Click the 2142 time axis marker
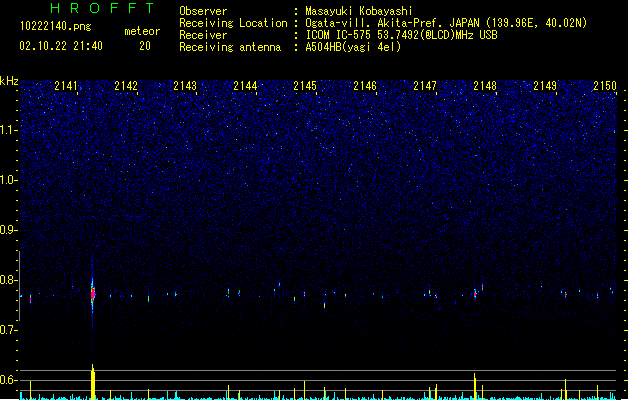Viewport: 629px width, 400px height. tap(126, 86)
